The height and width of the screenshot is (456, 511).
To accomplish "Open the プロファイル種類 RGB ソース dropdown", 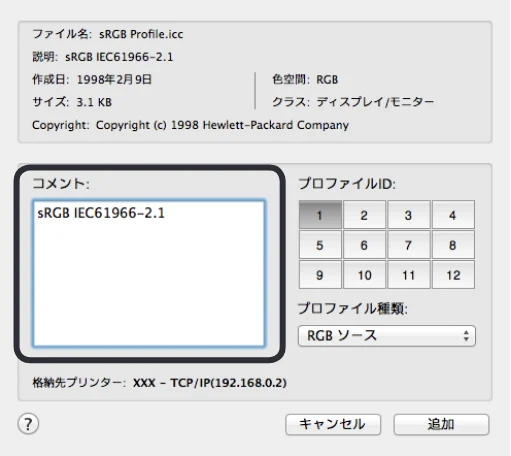I will (x=387, y=336).
